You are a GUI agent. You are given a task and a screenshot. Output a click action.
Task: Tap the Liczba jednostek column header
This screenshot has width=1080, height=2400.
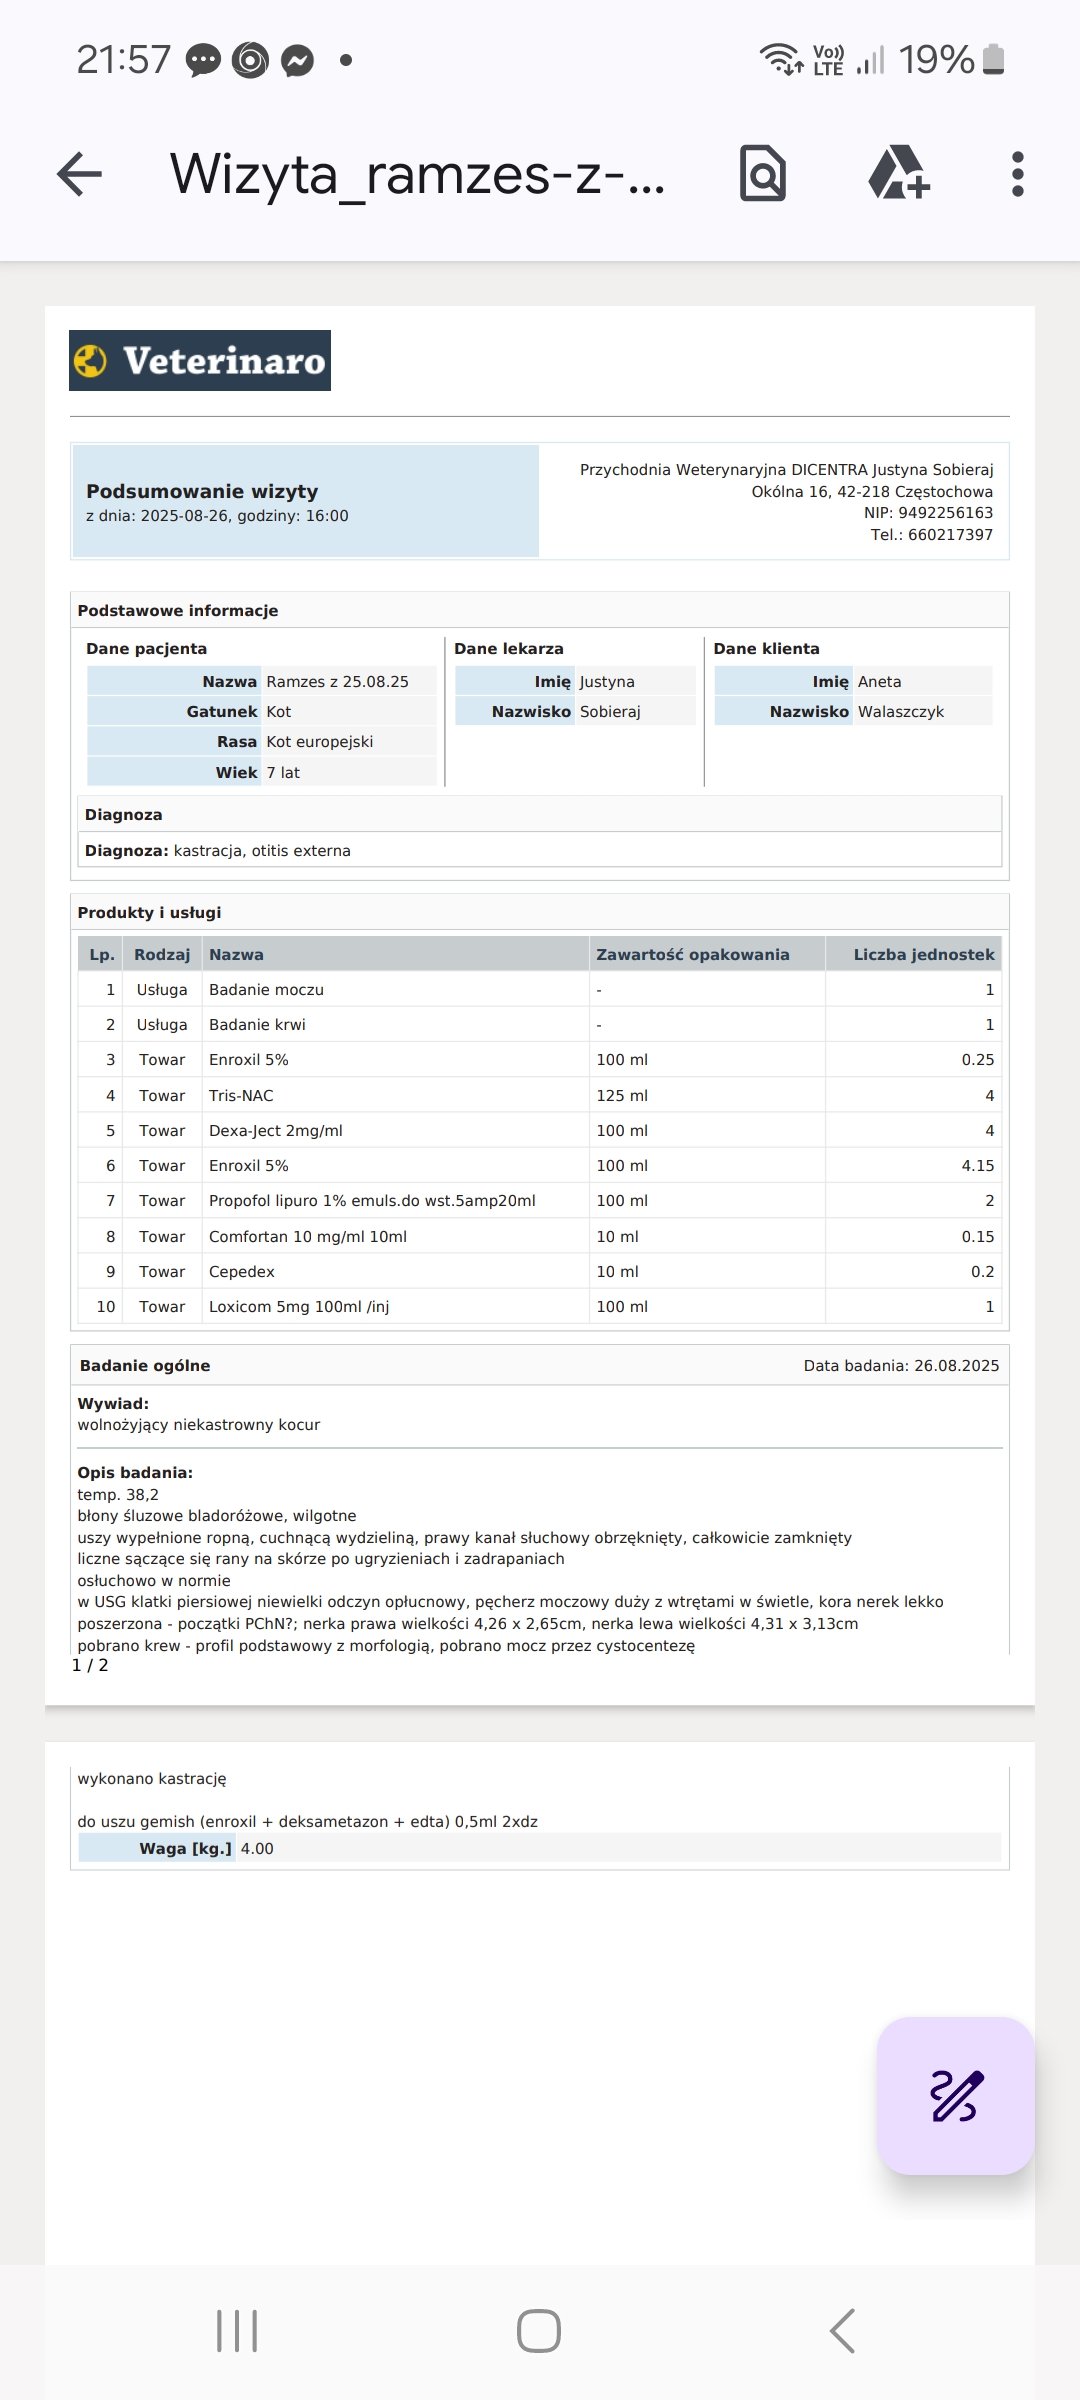point(924,955)
